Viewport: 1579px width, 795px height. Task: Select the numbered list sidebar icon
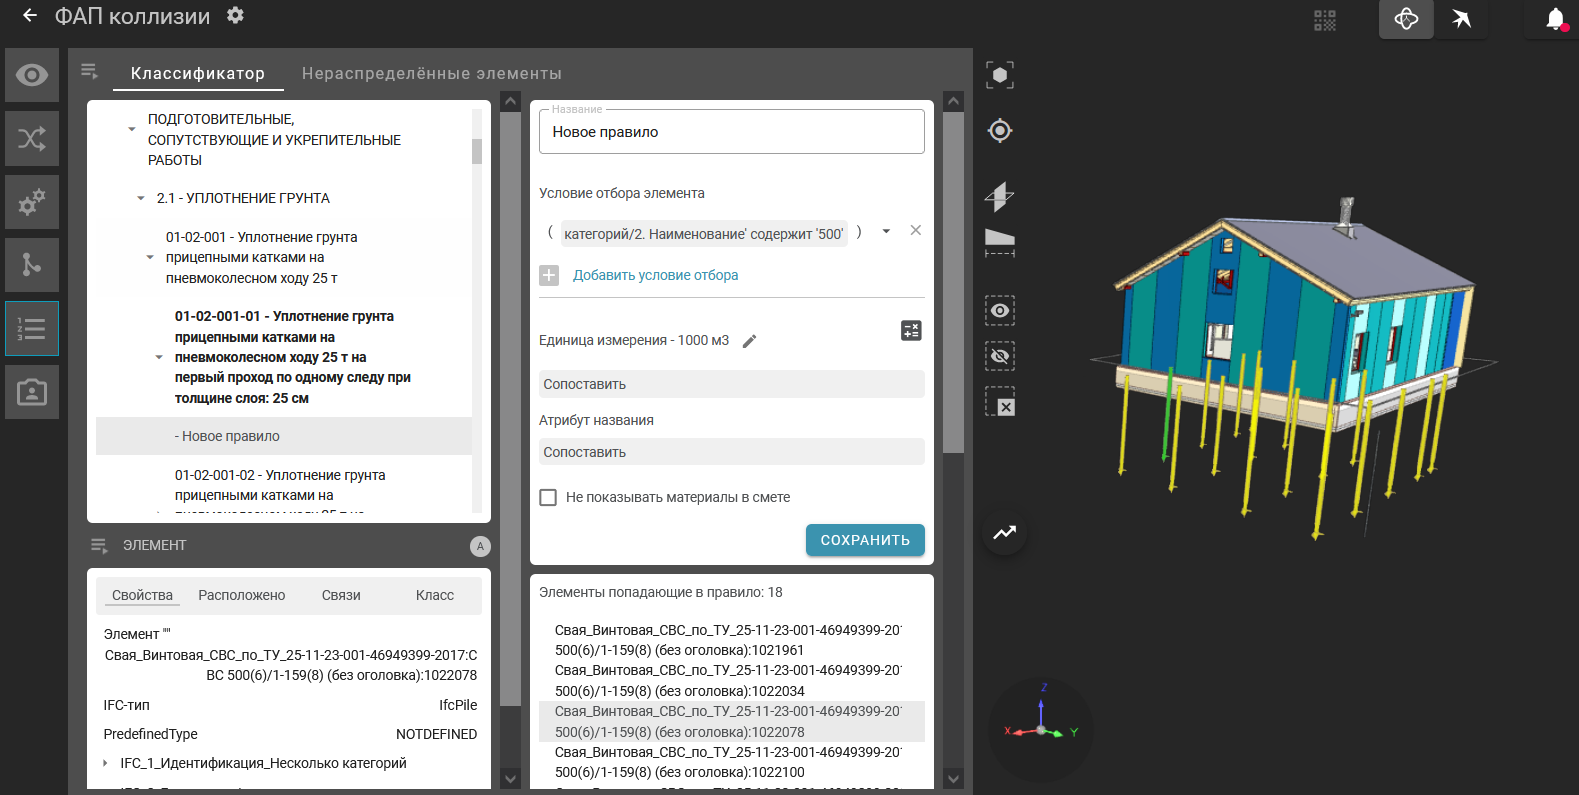pyautogui.click(x=32, y=328)
